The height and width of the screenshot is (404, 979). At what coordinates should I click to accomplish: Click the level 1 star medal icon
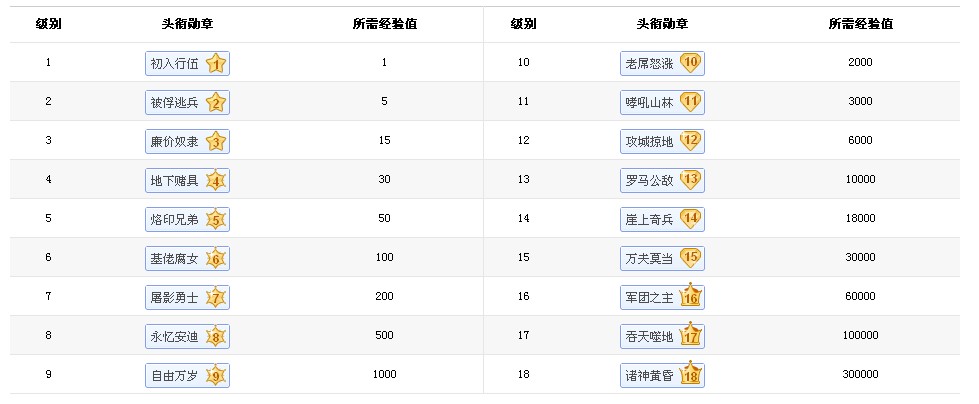[x=216, y=64]
